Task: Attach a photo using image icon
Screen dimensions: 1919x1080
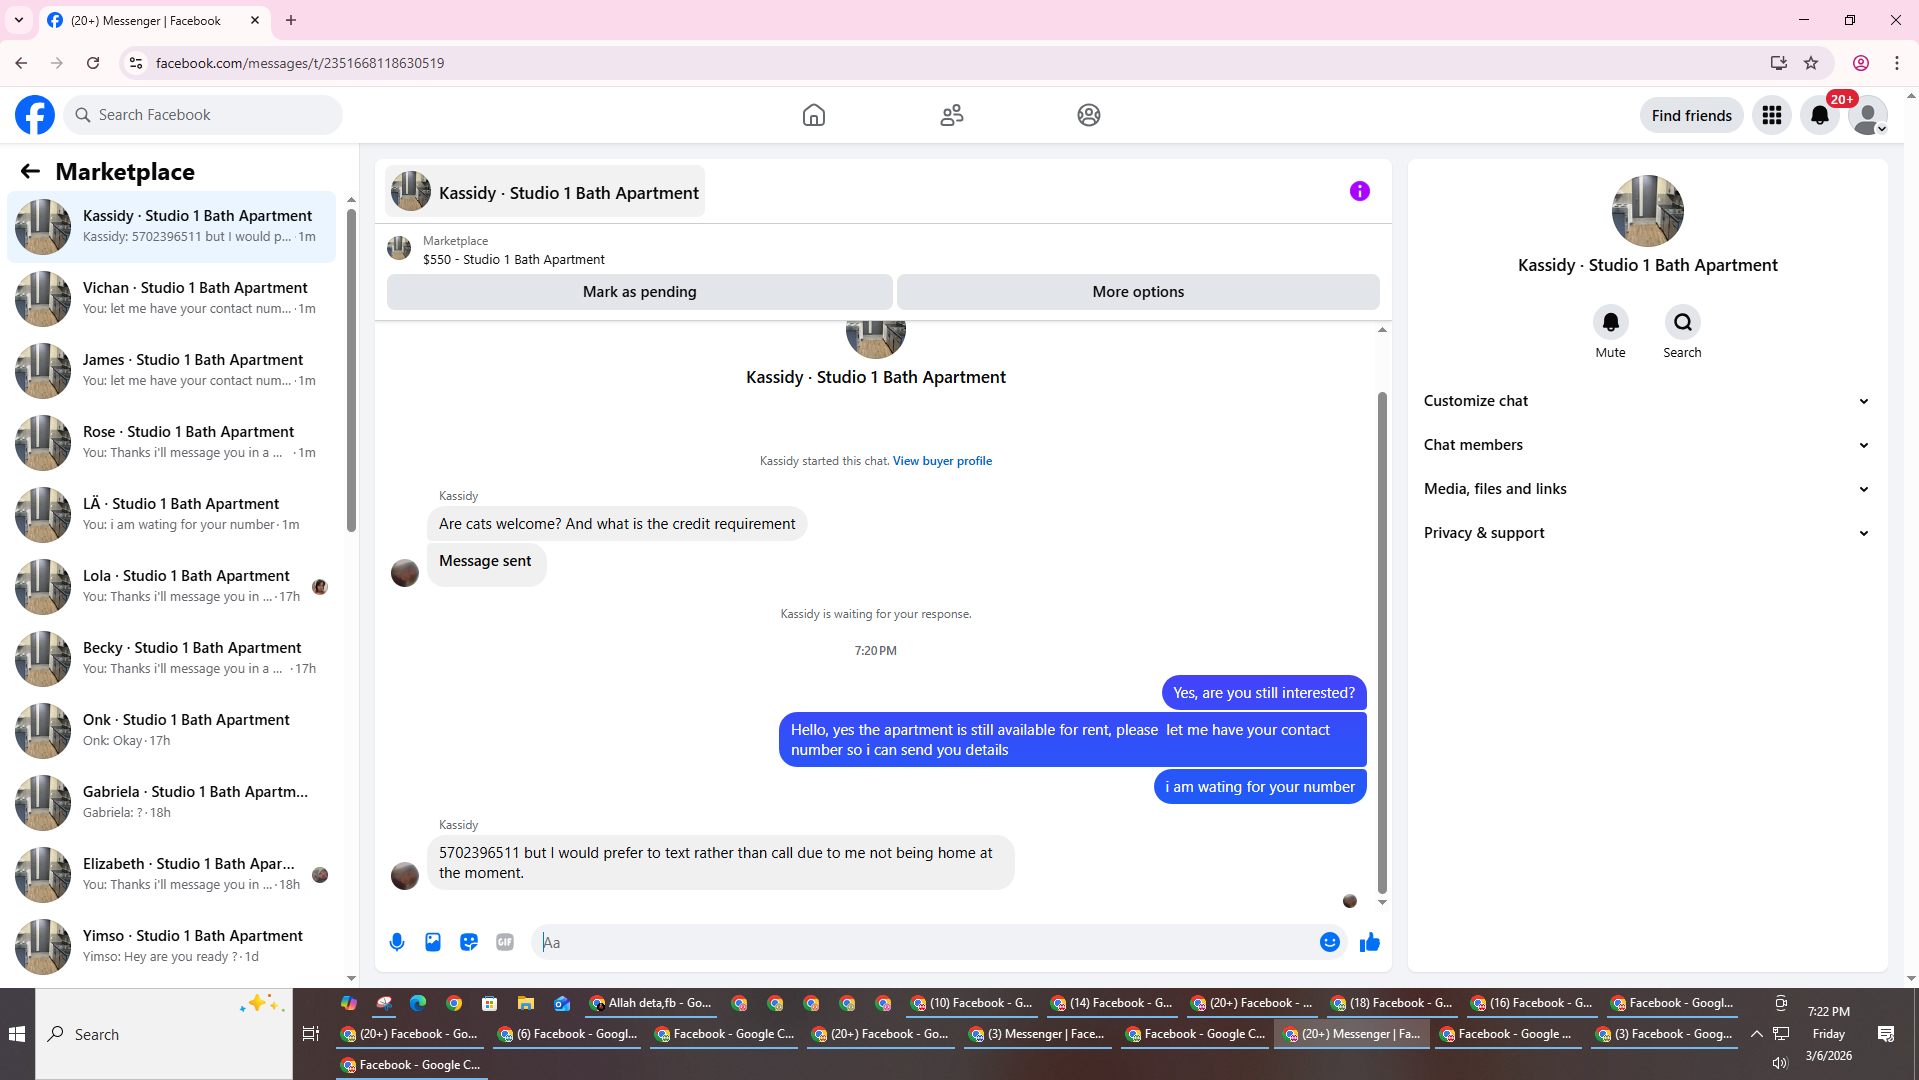Action: point(433,942)
